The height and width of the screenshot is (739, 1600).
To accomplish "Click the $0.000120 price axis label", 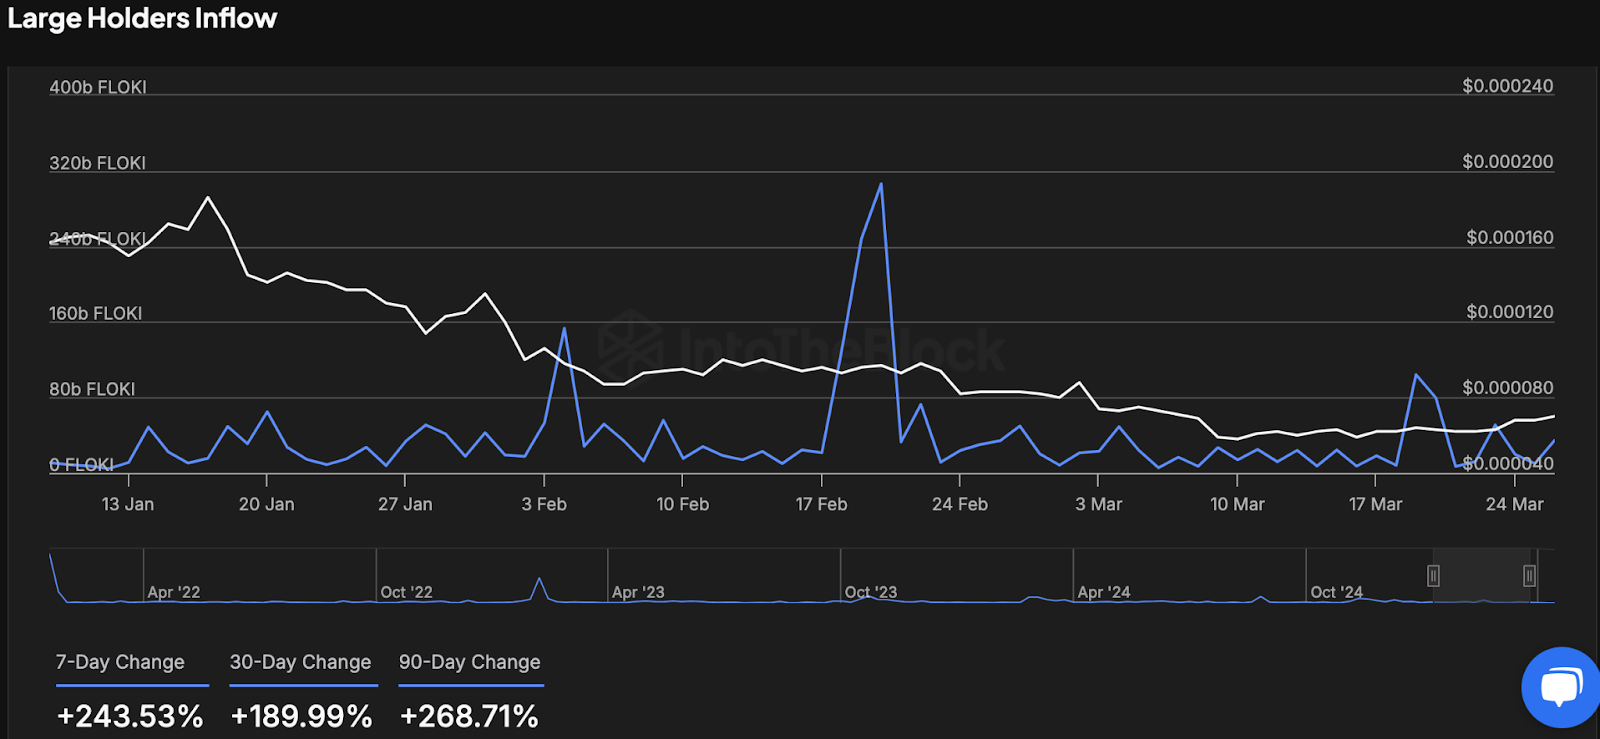I will coord(1510,312).
